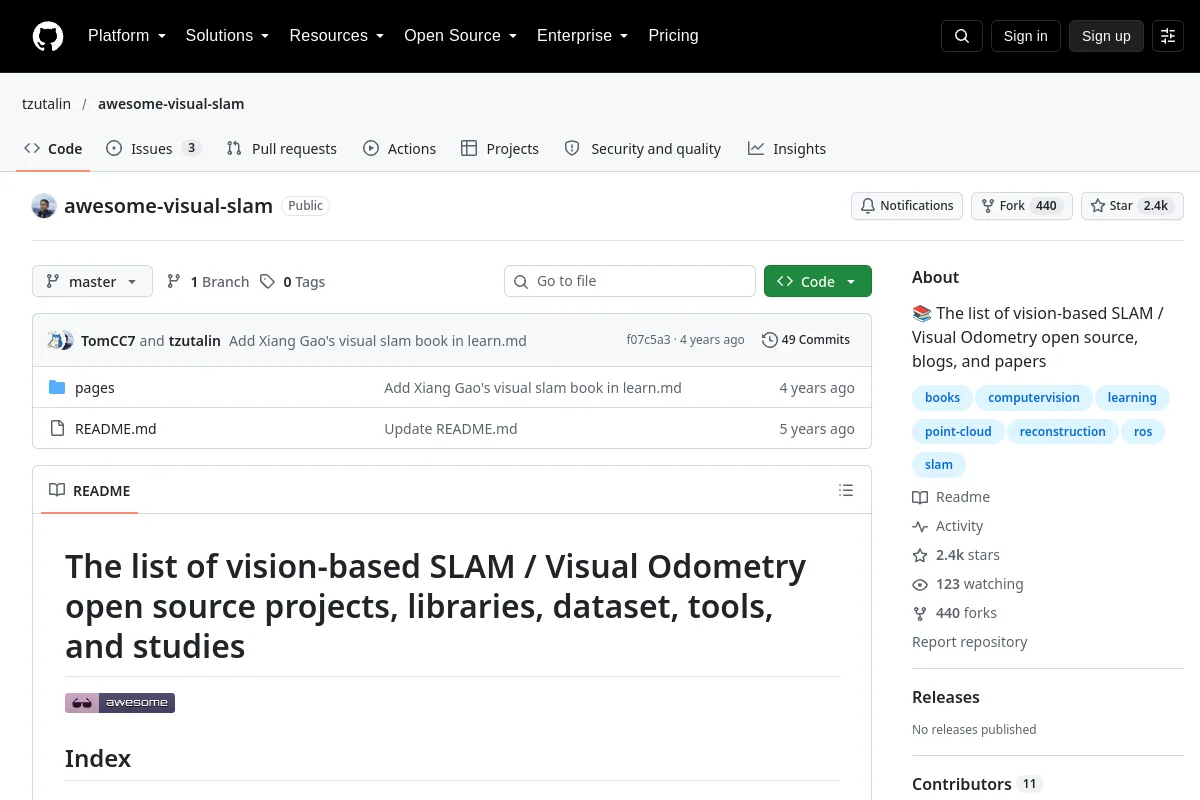Click the eye icon next to watching
Image resolution: width=1200 pixels, height=800 pixels.
(x=920, y=584)
